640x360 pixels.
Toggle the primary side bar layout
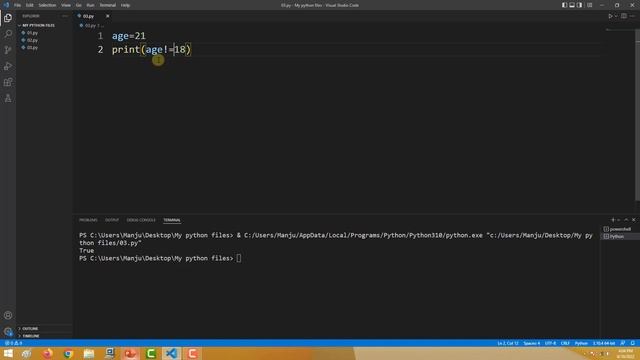pos(564,5)
